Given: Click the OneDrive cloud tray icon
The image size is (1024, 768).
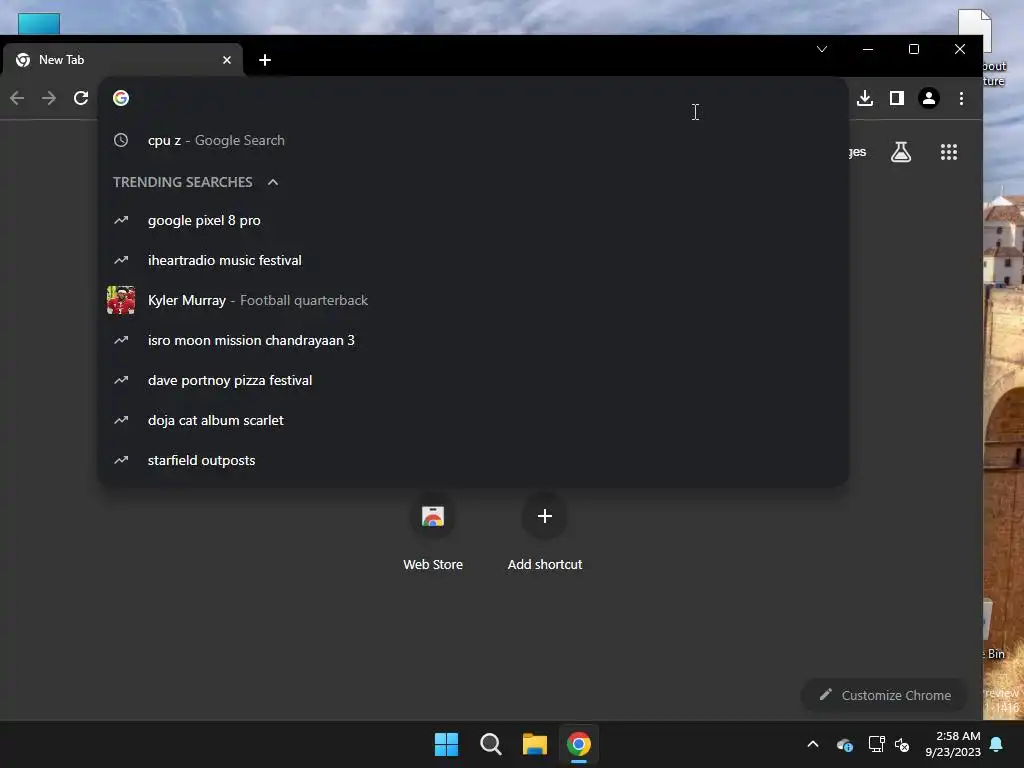Looking at the screenshot, I should coord(844,744).
